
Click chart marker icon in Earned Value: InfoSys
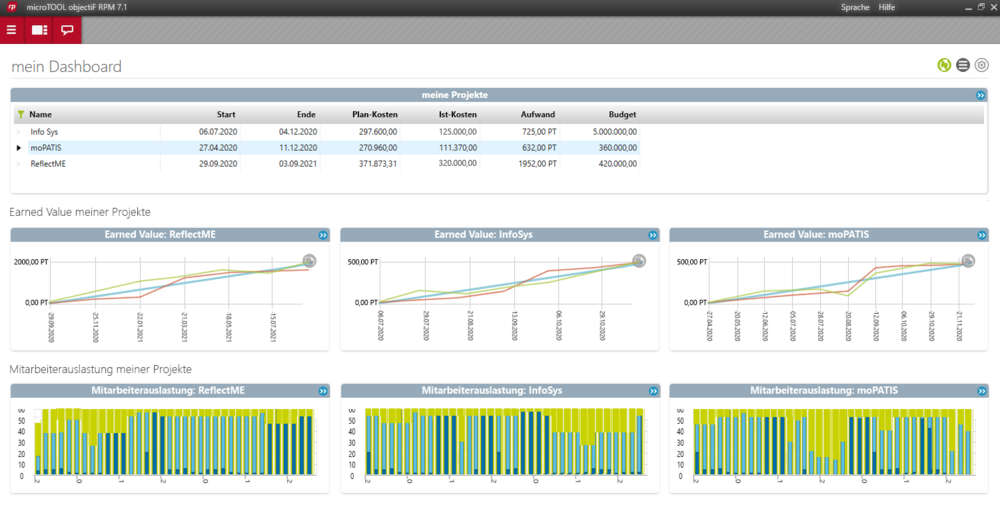click(639, 261)
